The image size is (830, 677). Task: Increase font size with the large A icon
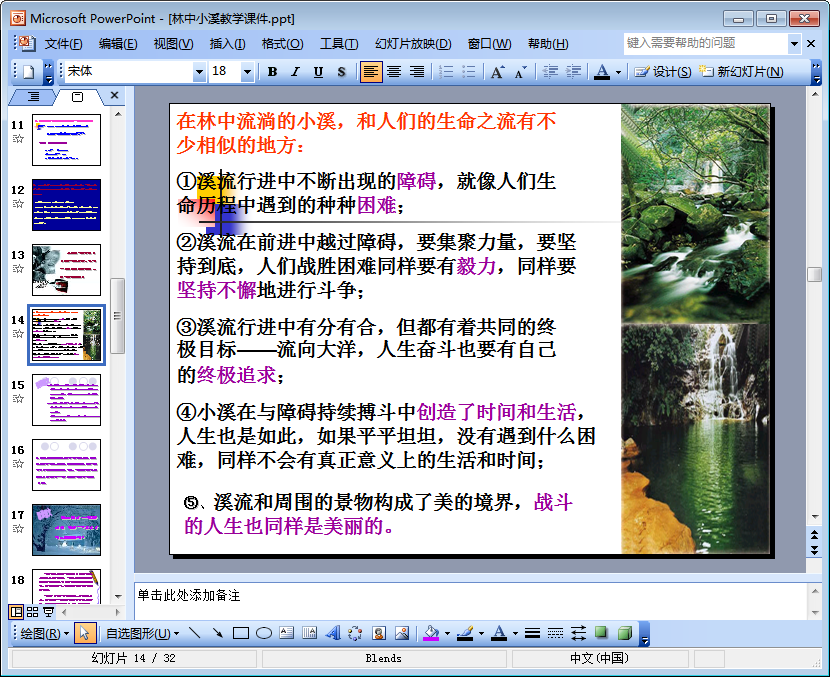tap(497, 71)
